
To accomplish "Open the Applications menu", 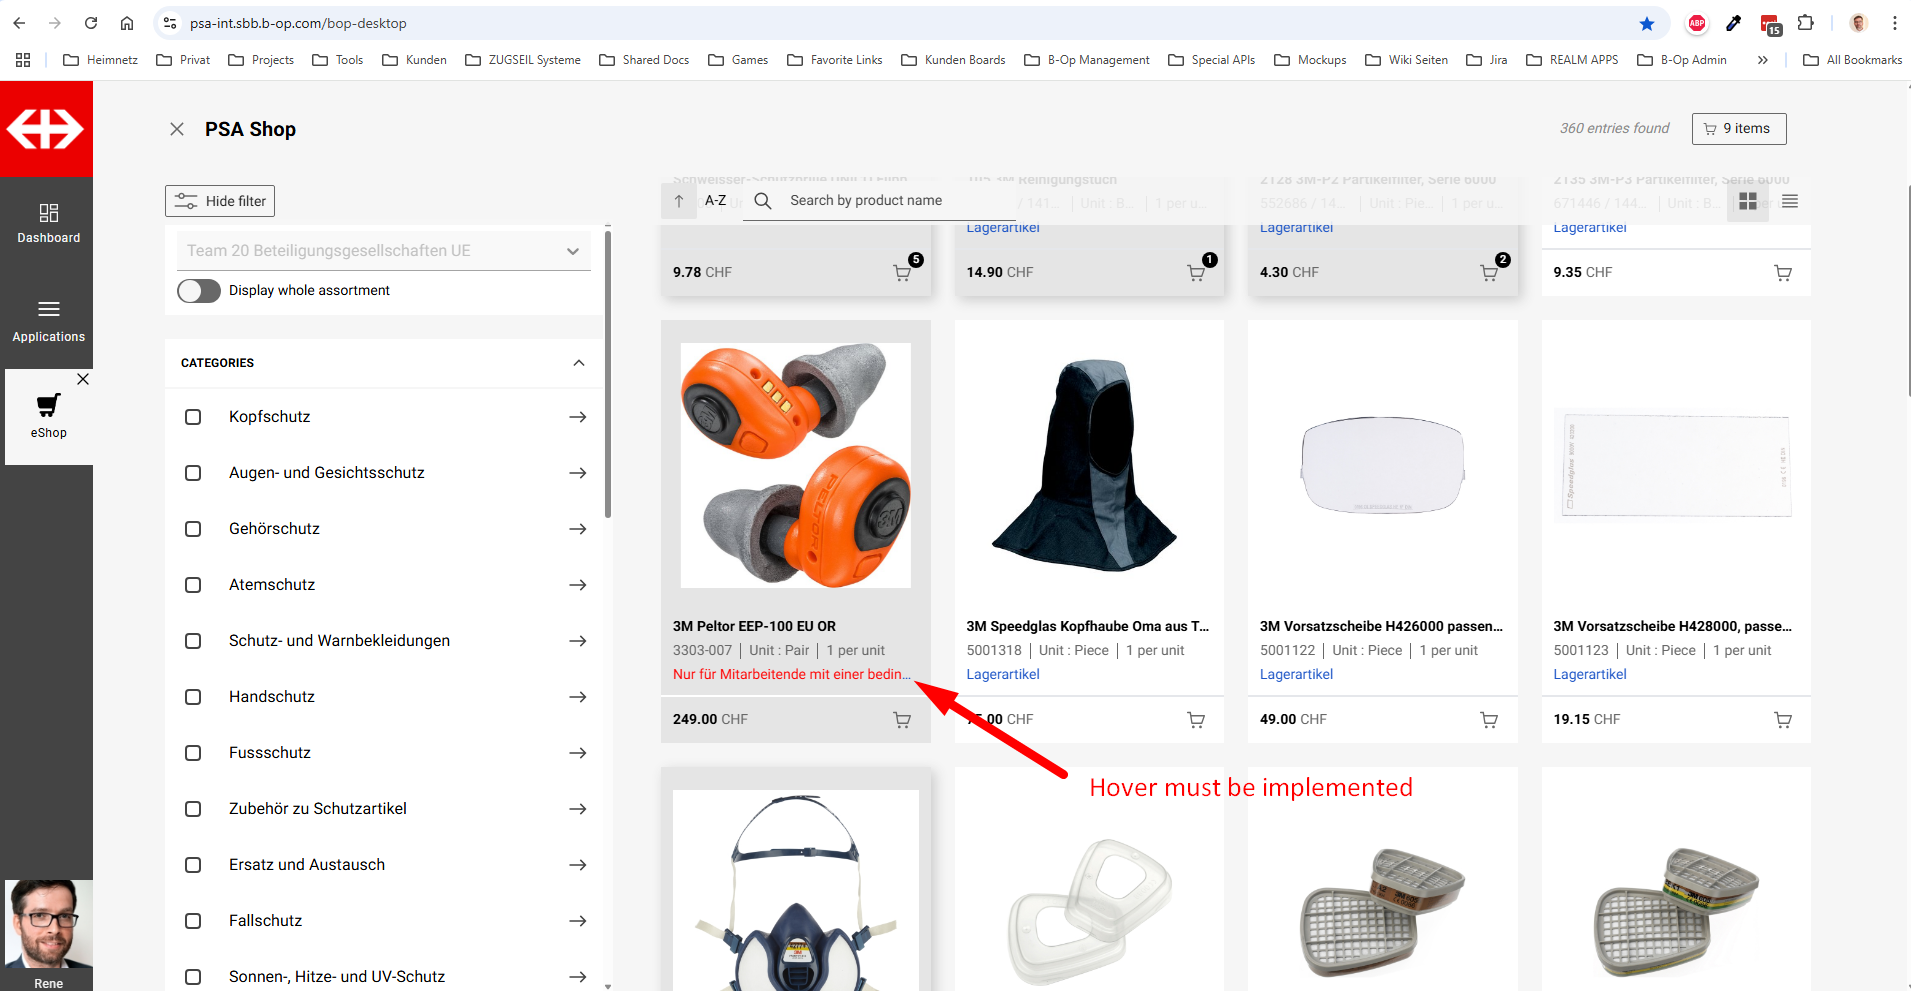I will [48, 320].
